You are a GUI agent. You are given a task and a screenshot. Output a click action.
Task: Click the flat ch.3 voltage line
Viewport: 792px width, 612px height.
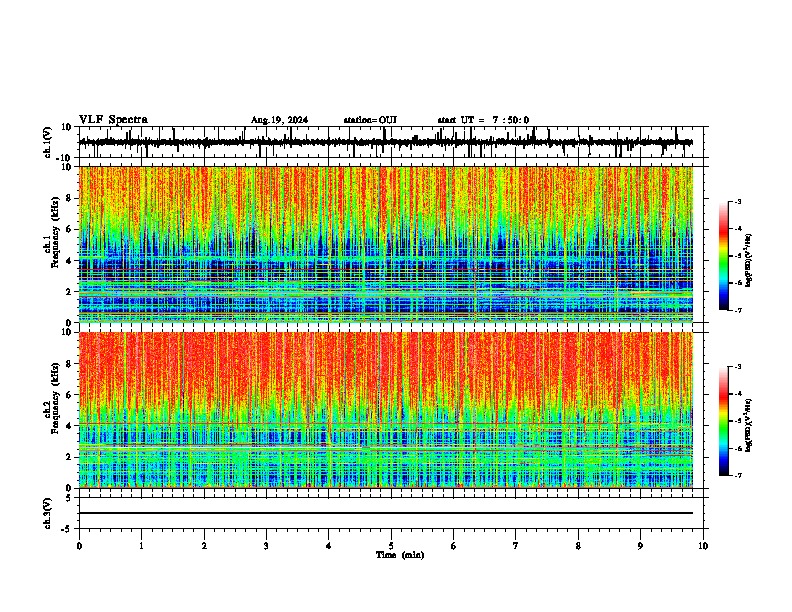point(385,513)
